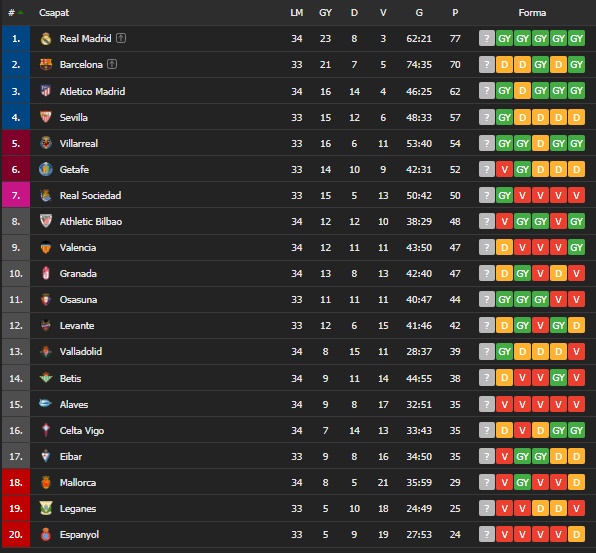
Task: Click Sevilla's green GY form result
Action: coord(504,117)
